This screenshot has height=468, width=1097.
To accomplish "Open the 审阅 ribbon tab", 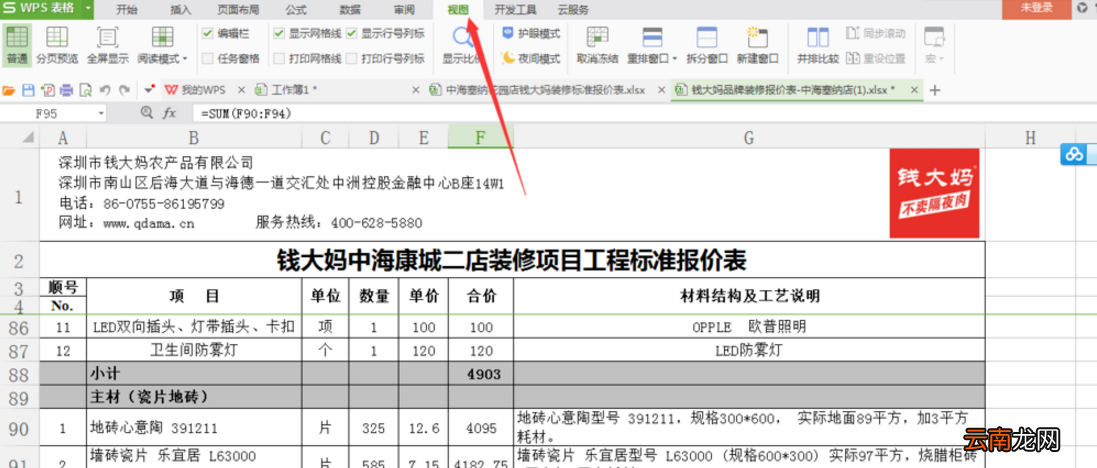I will pyautogui.click(x=404, y=10).
